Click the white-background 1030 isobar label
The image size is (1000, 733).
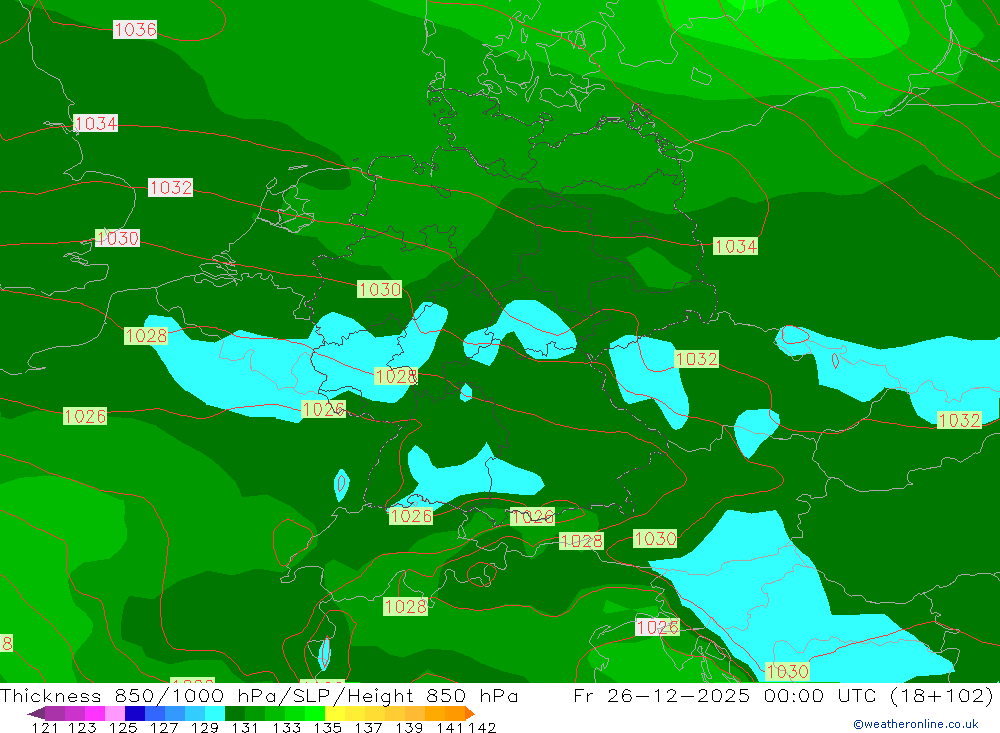pyautogui.click(x=117, y=238)
